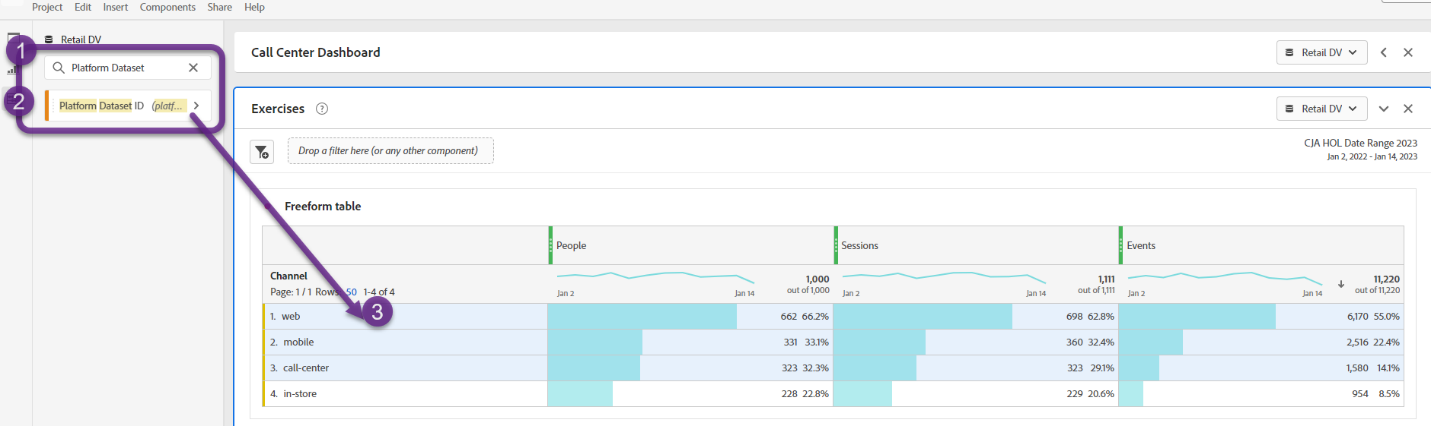
Task: Open the Components menu
Action: [168, 7]
